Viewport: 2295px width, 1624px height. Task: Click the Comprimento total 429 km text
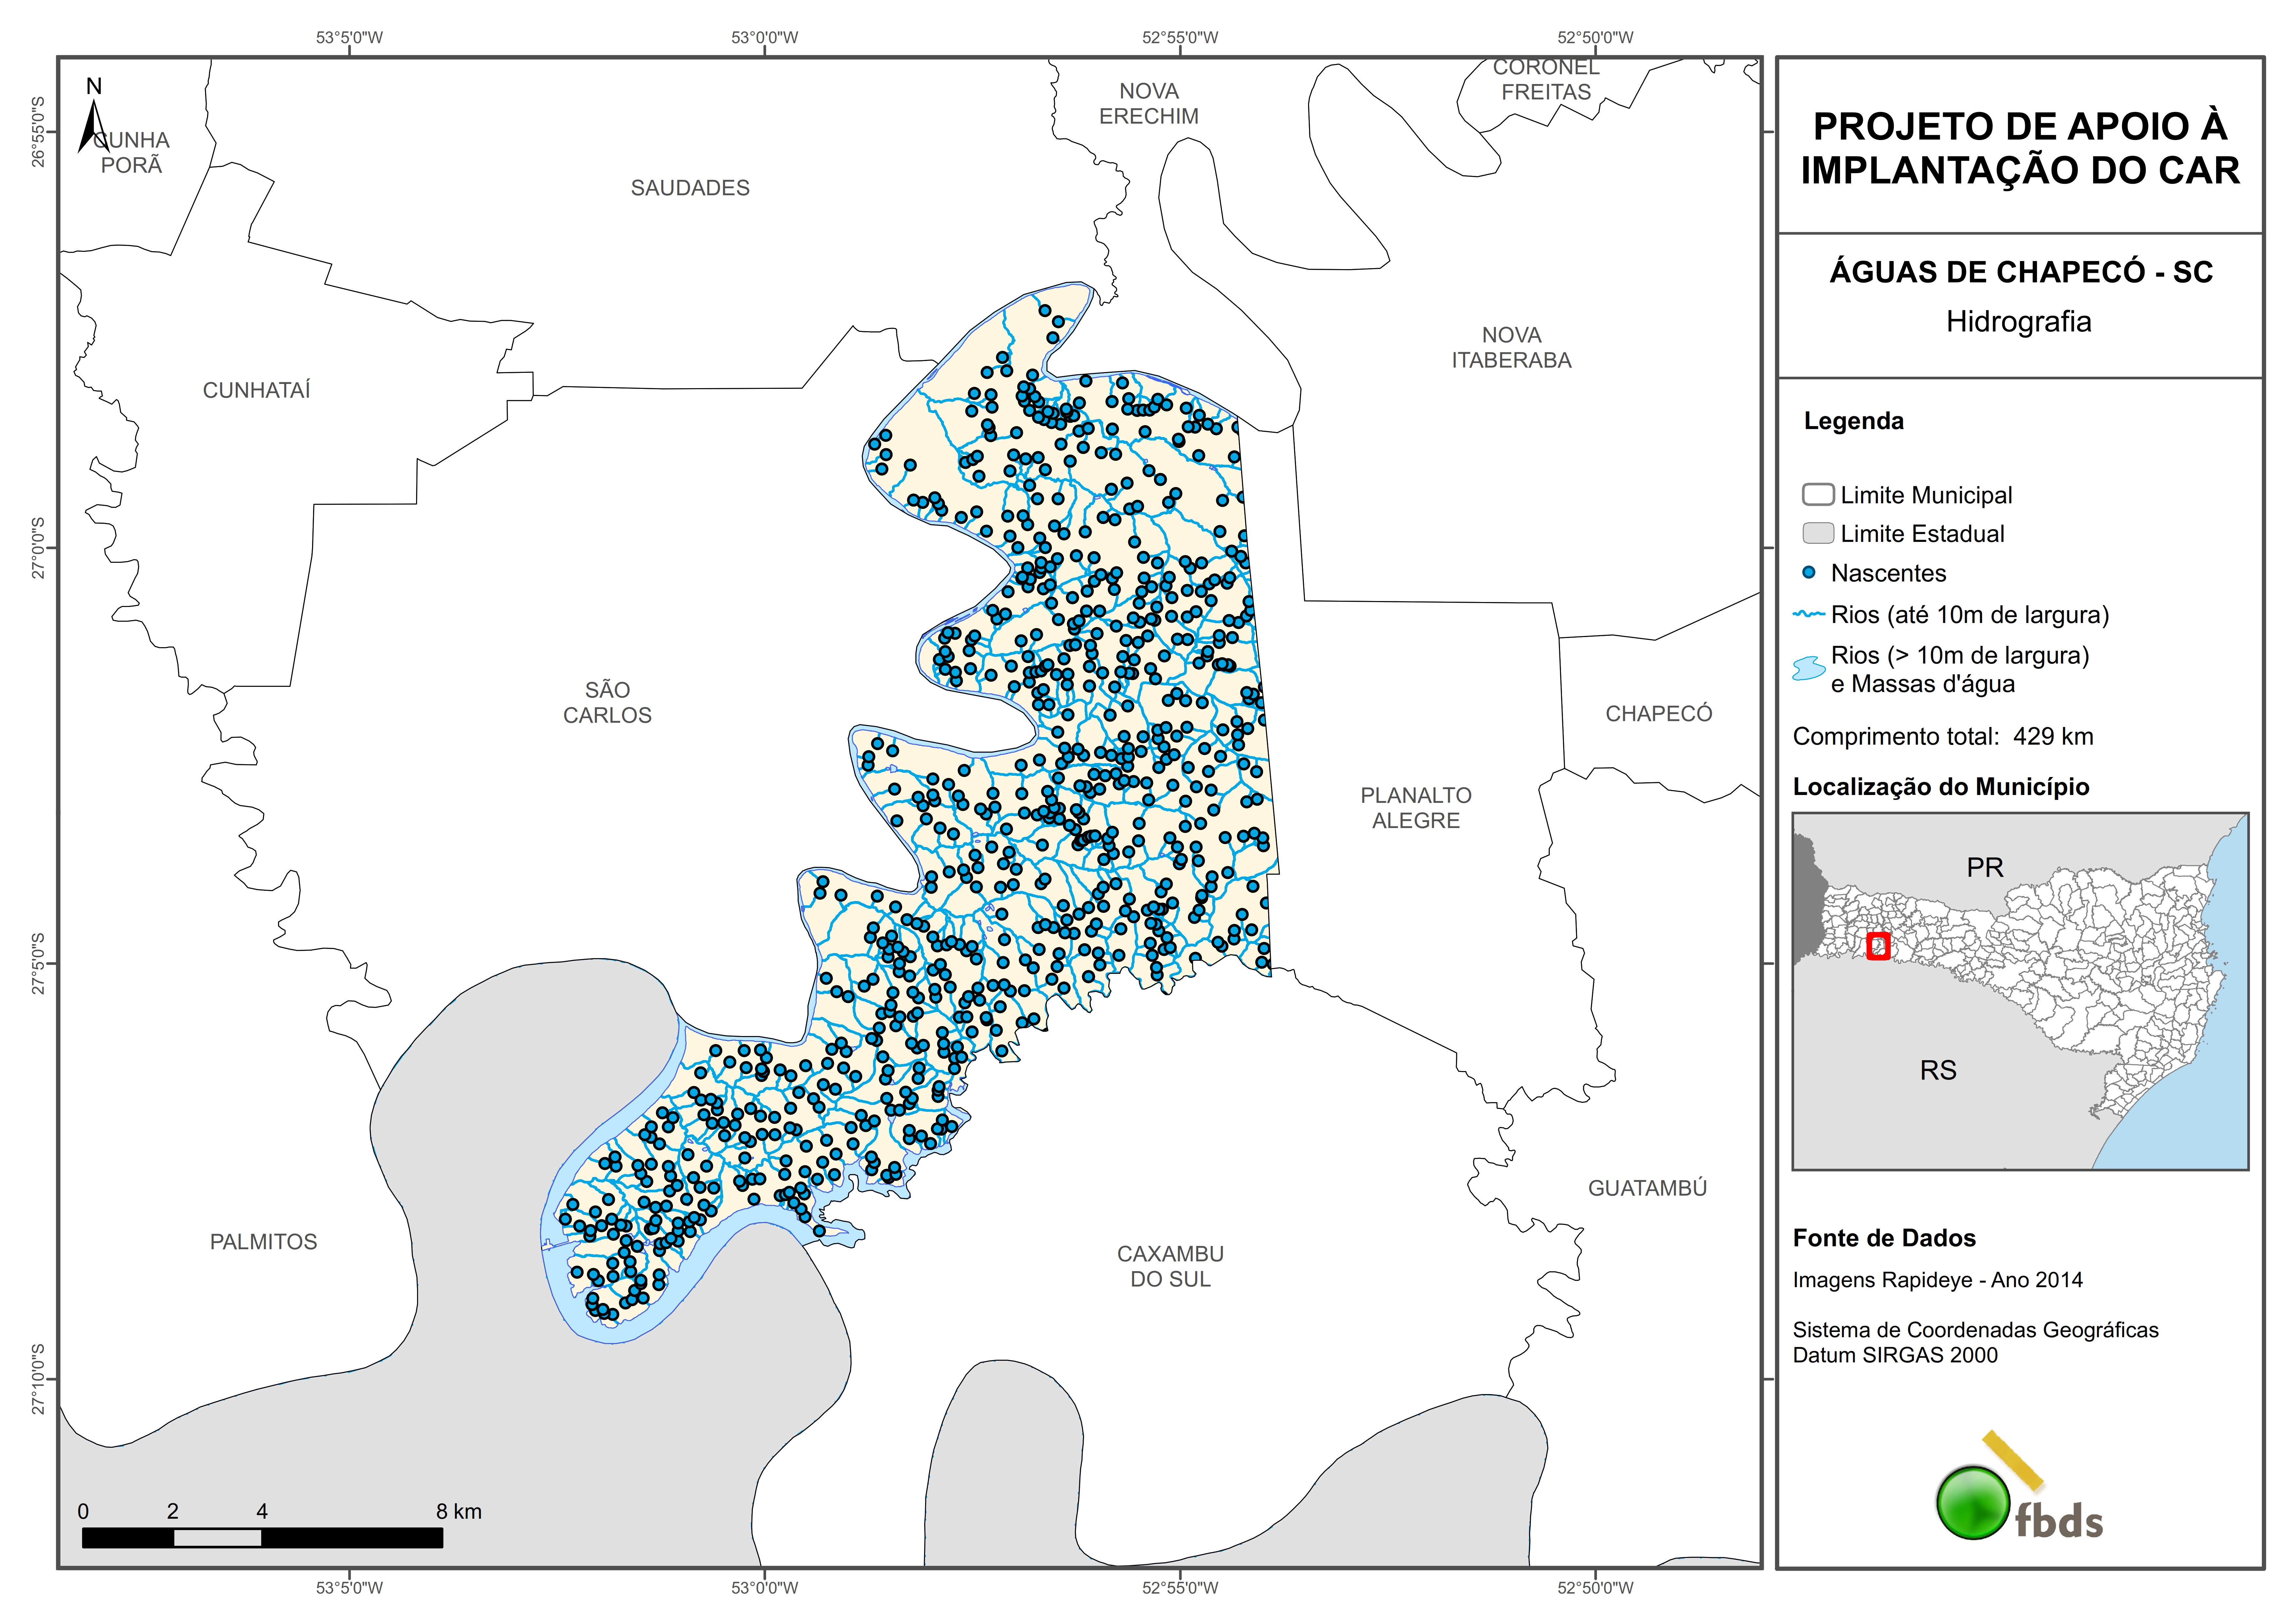tap(1942, 737)
